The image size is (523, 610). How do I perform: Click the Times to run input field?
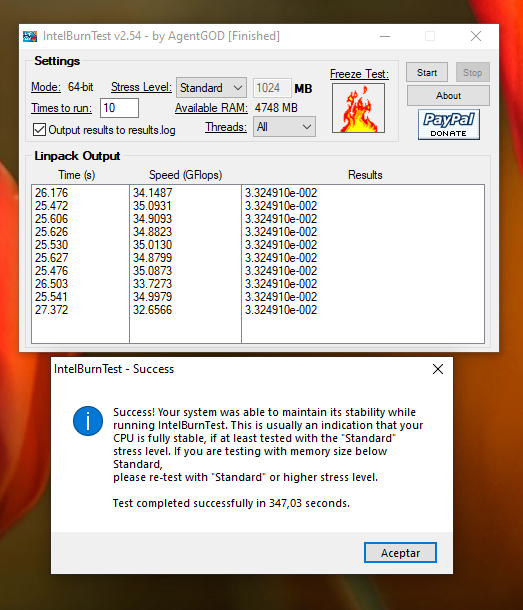coord(119,108)
